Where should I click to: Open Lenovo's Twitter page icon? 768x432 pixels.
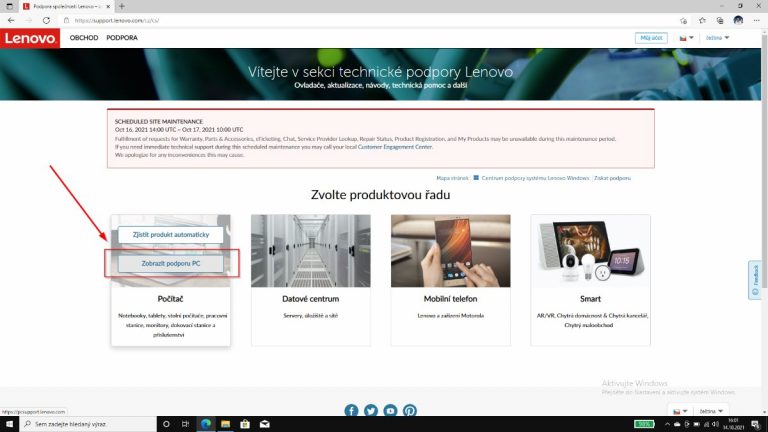pyautogui.click(x=371, y=410)
